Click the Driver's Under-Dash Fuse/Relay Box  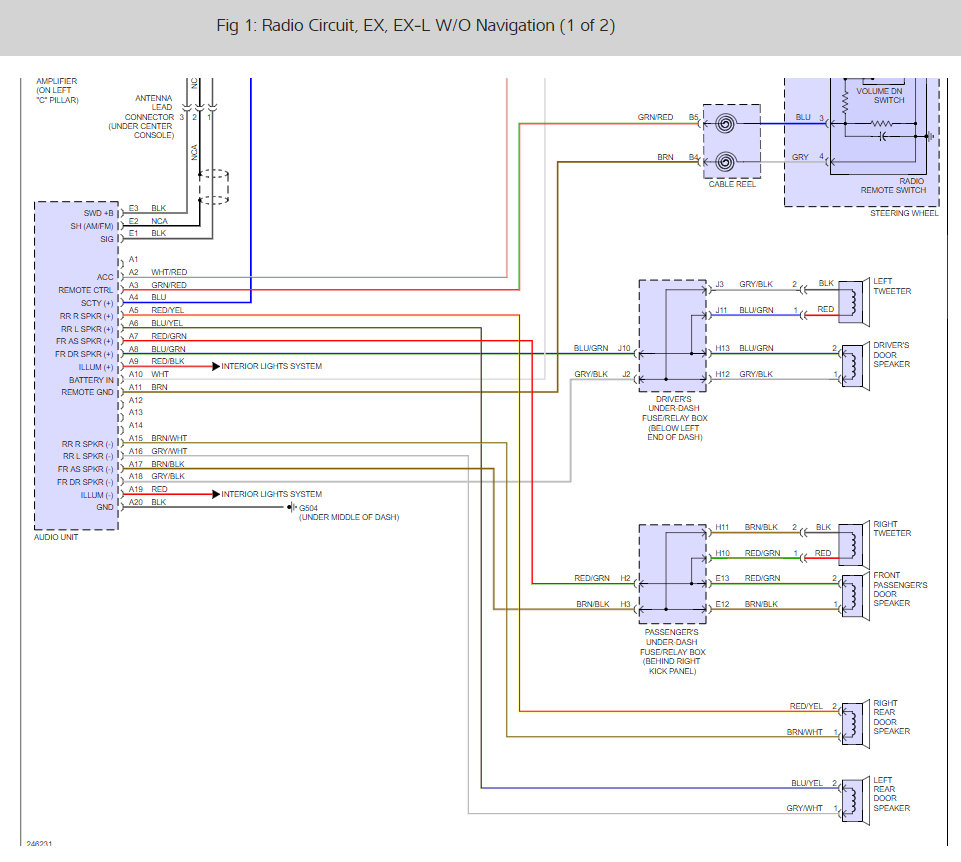click(673, 336)
